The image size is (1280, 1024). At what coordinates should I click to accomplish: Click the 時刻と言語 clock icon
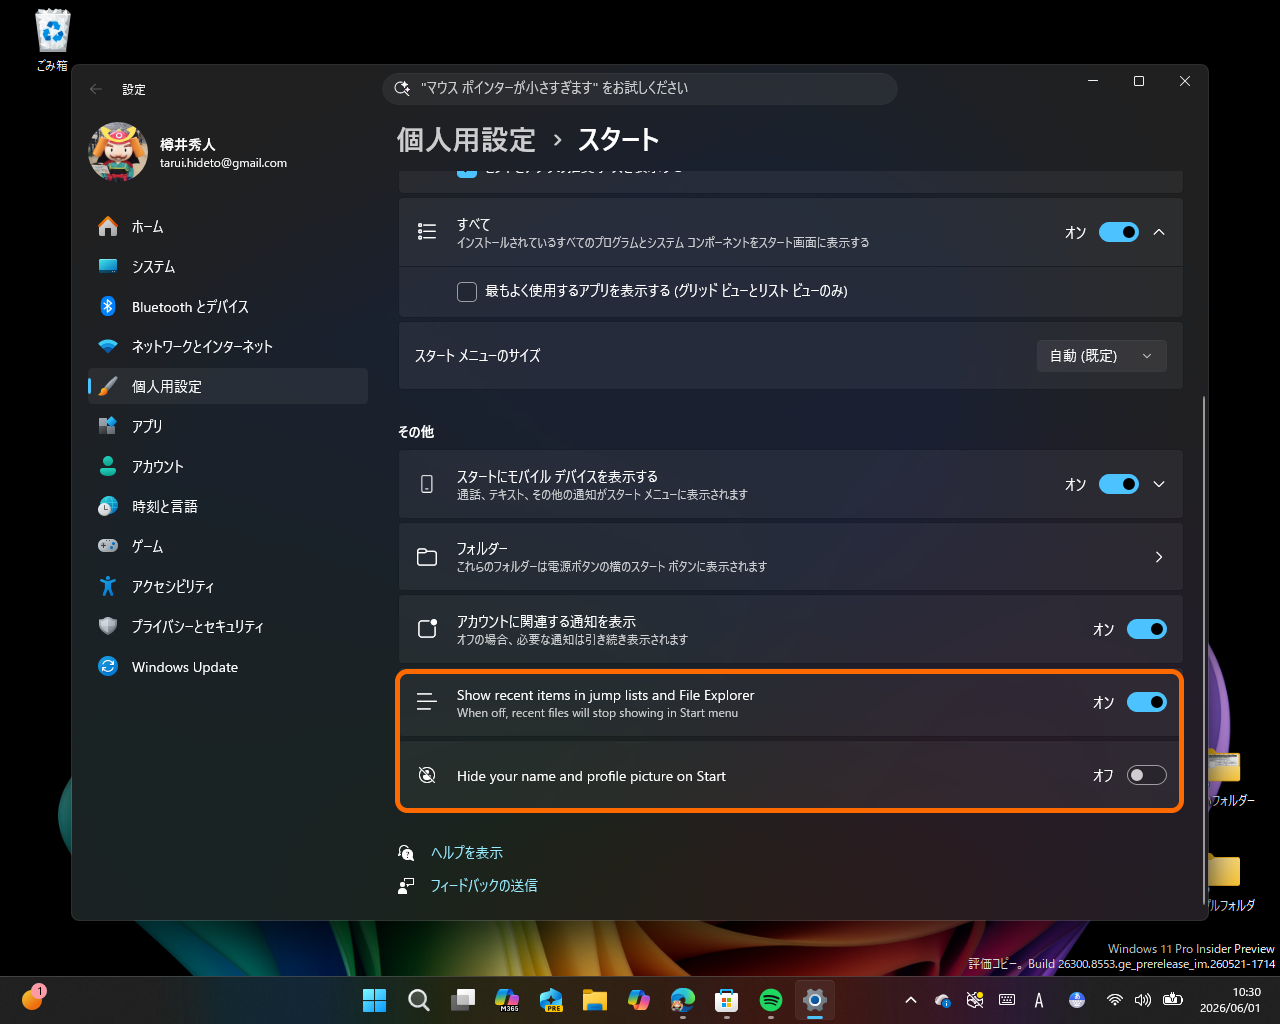(108, 507)
